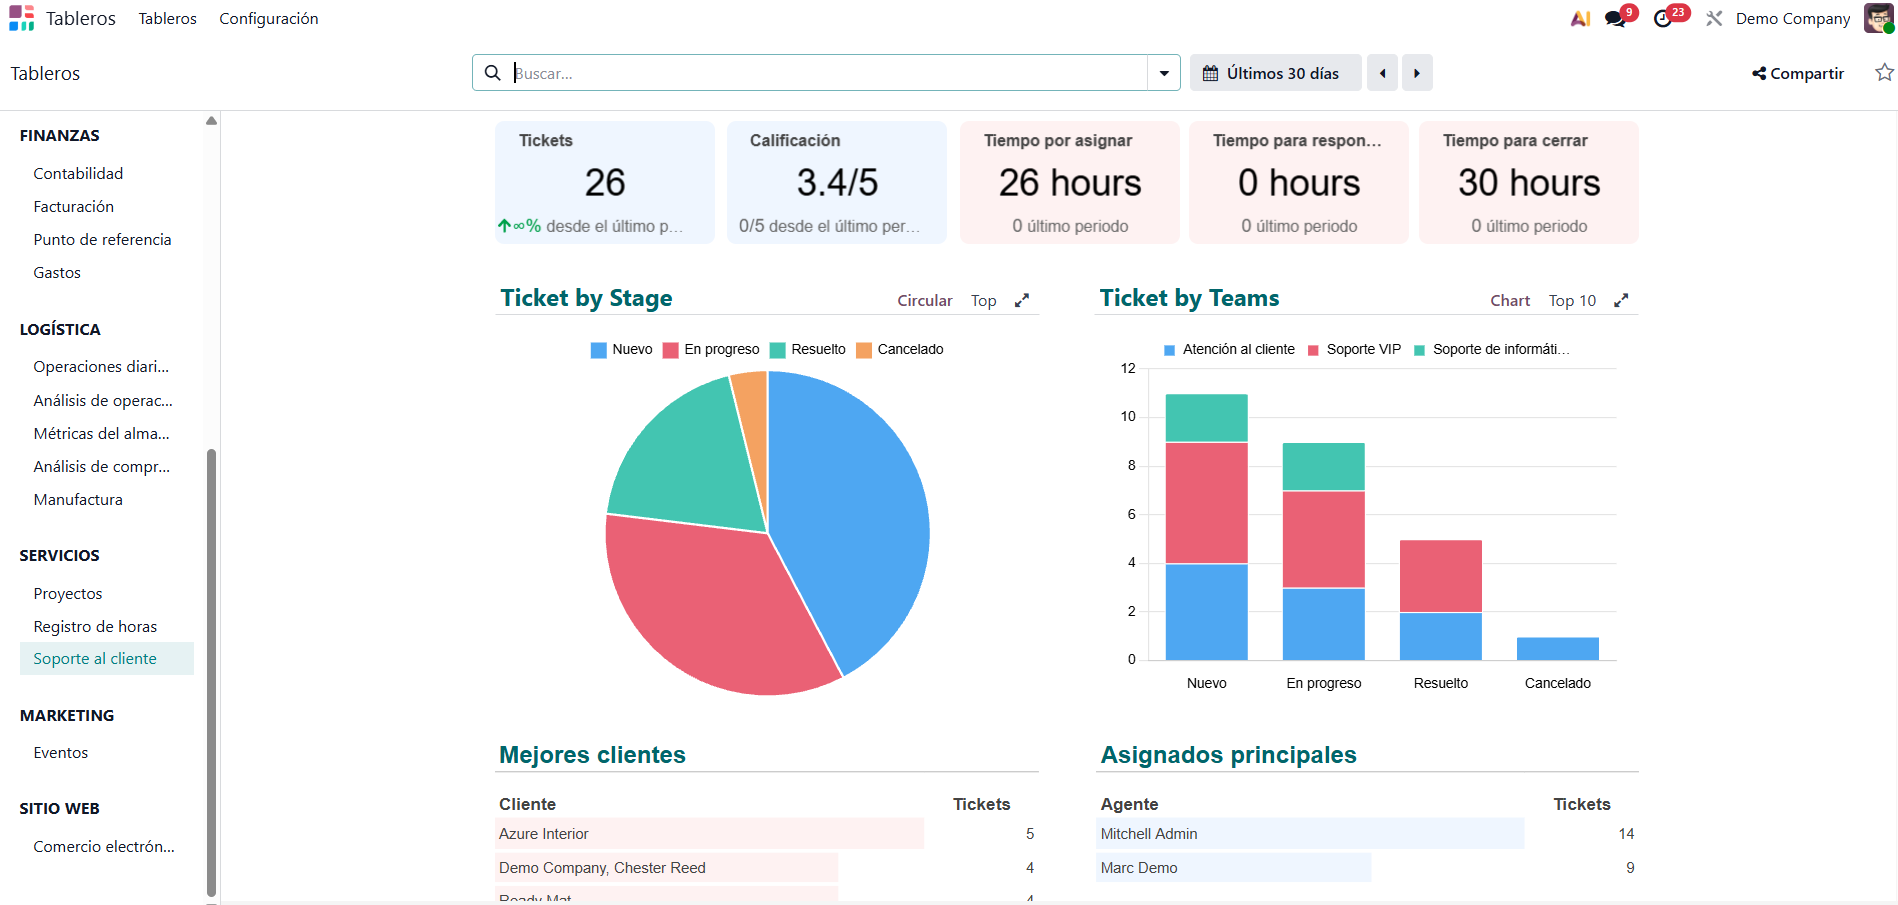Expand the Ticket by Teams chart fullscreen
Screen dimensions: 1898x905
click(1621, 301)
